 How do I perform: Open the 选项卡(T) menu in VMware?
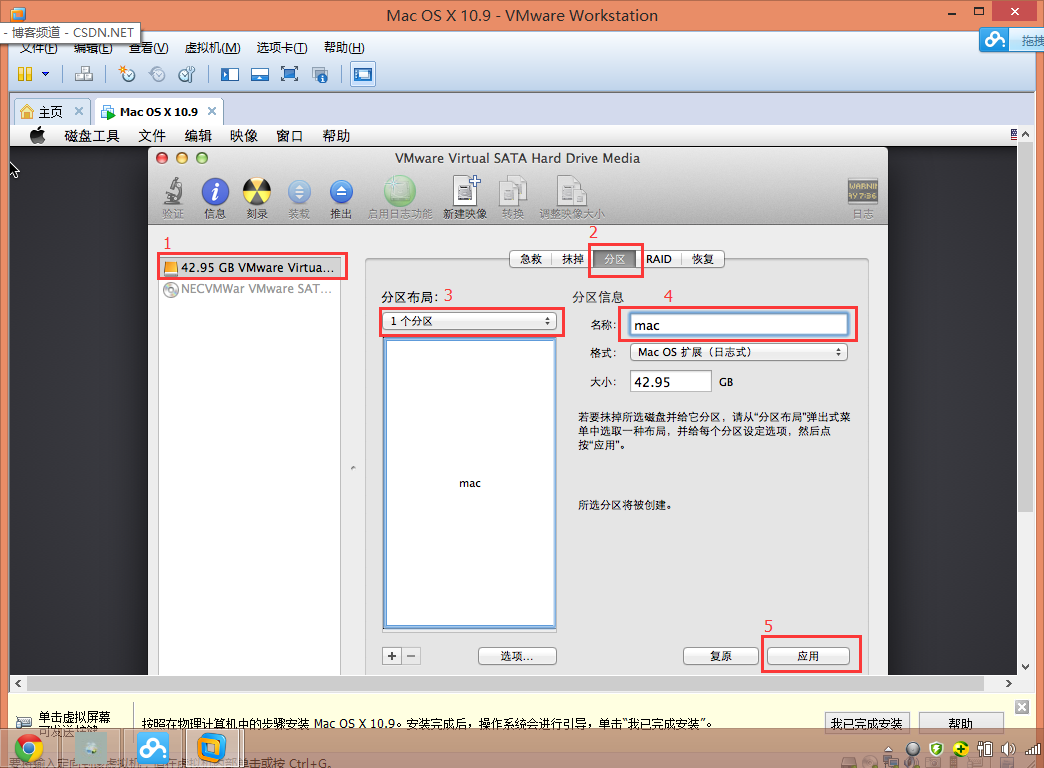click(282, 48)
